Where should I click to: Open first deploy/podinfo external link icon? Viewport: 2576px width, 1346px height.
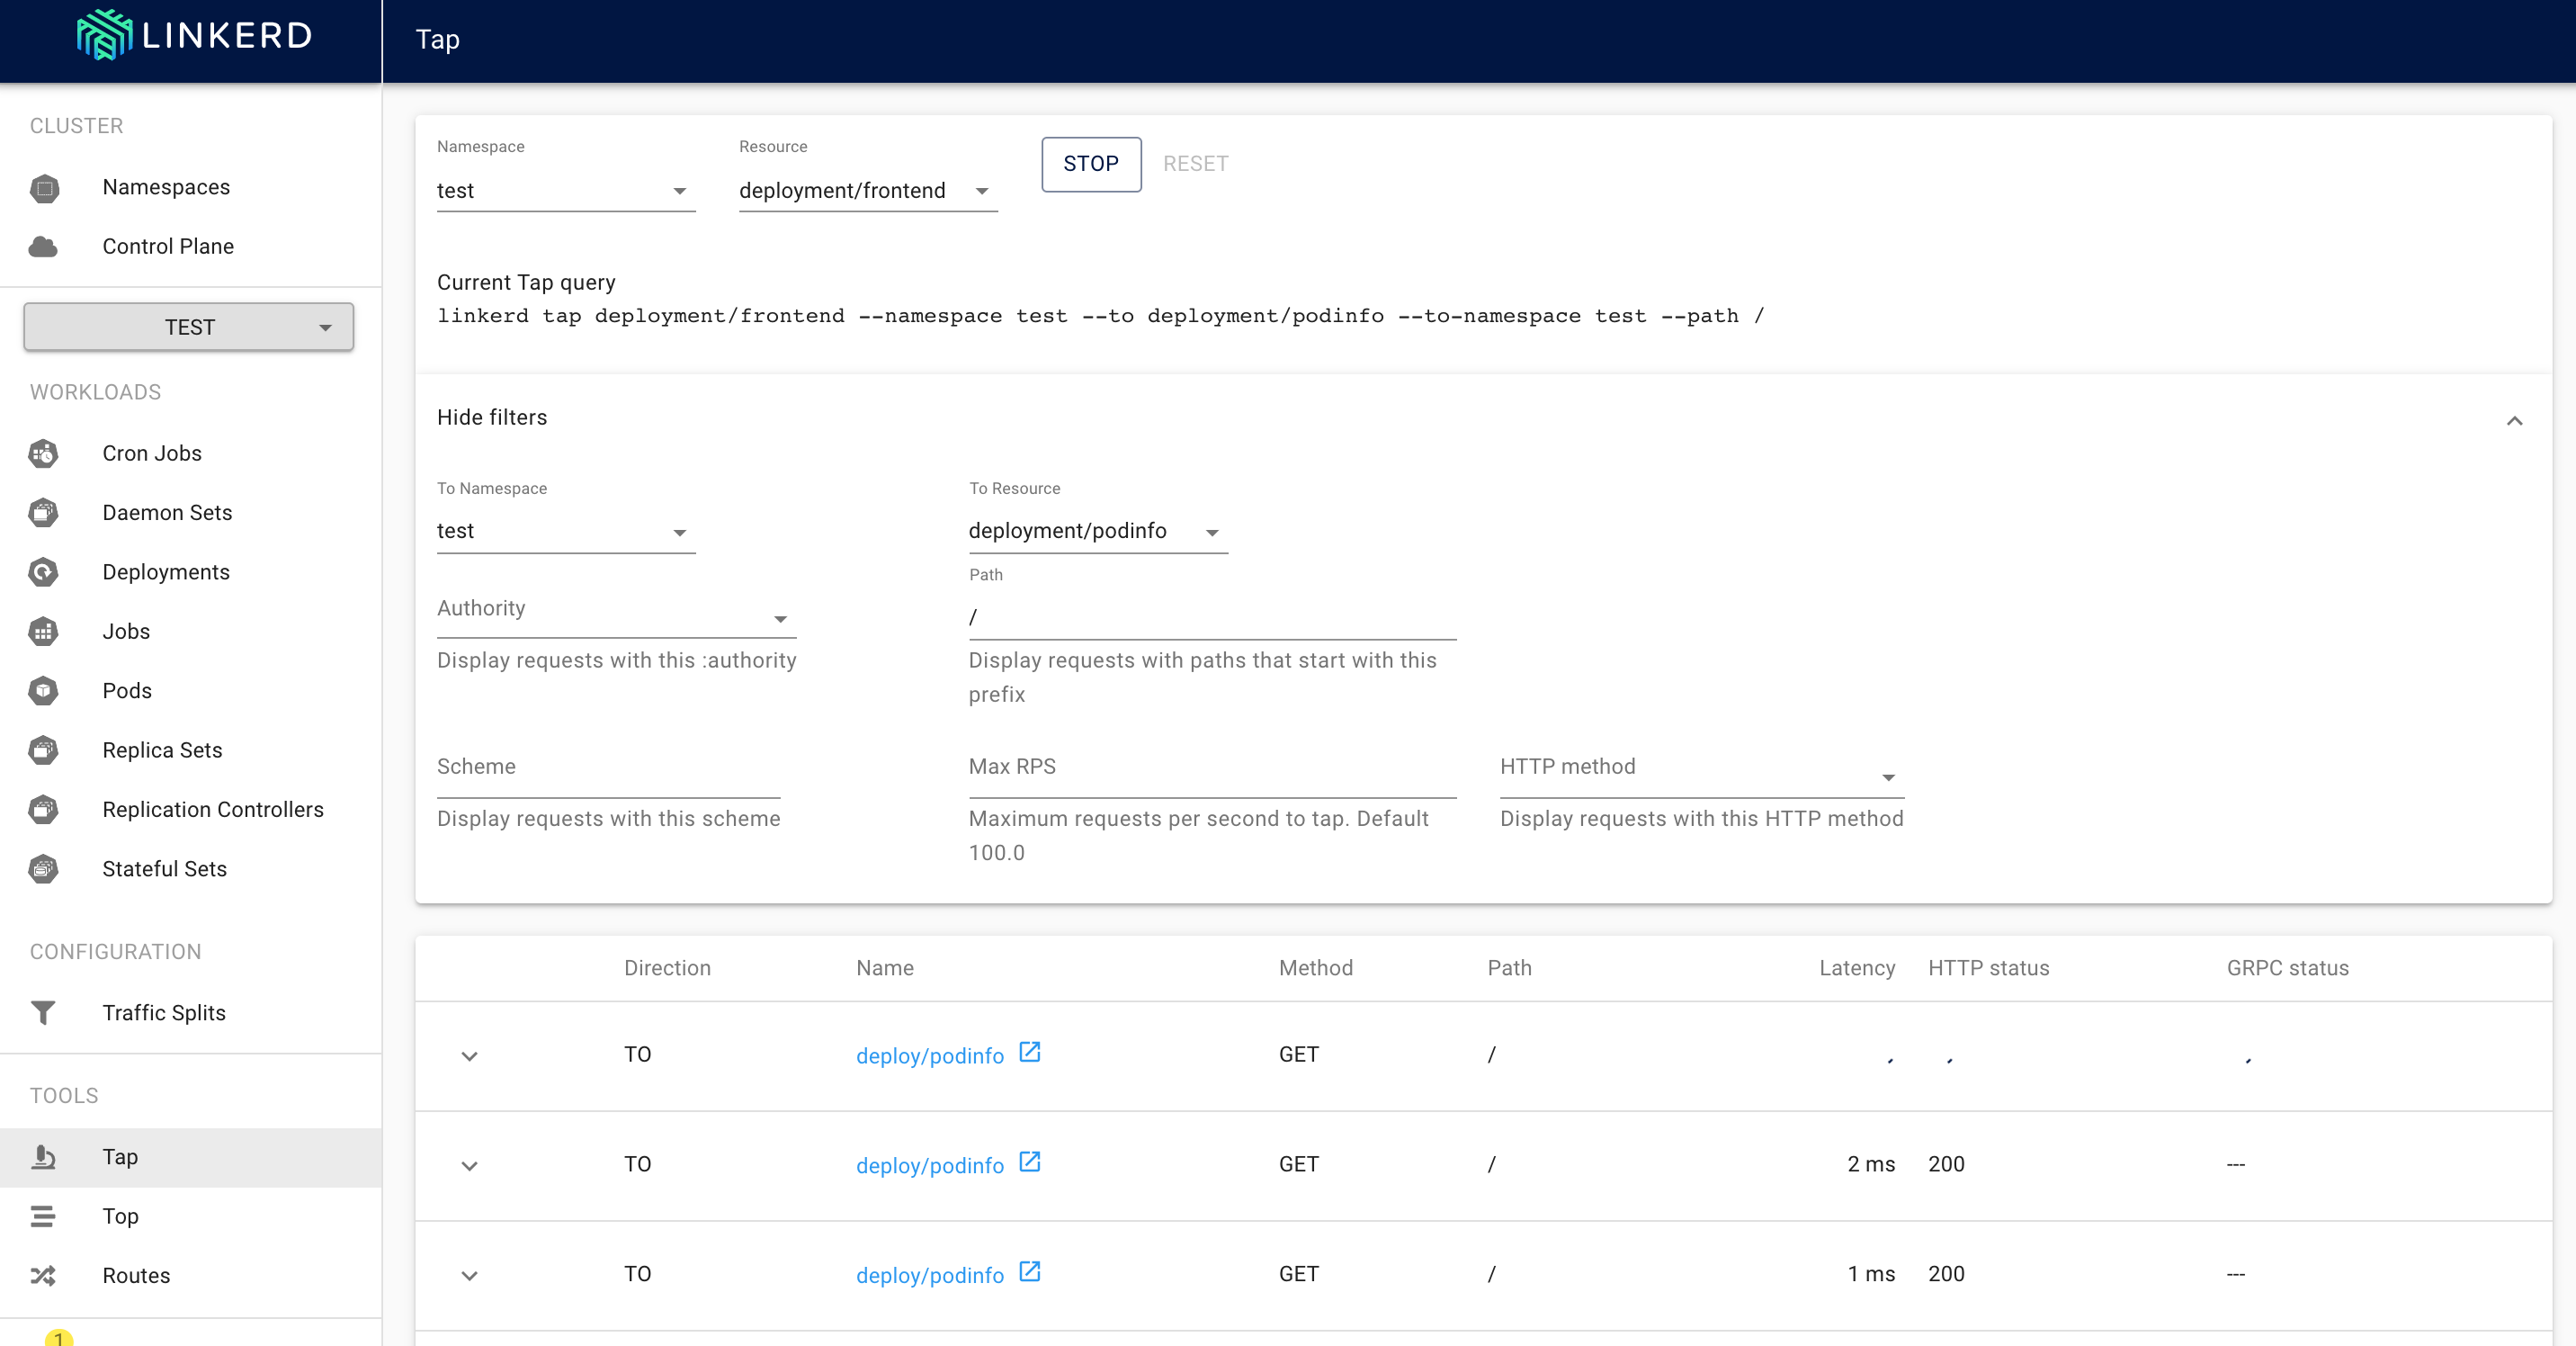click(1029, 1052)
